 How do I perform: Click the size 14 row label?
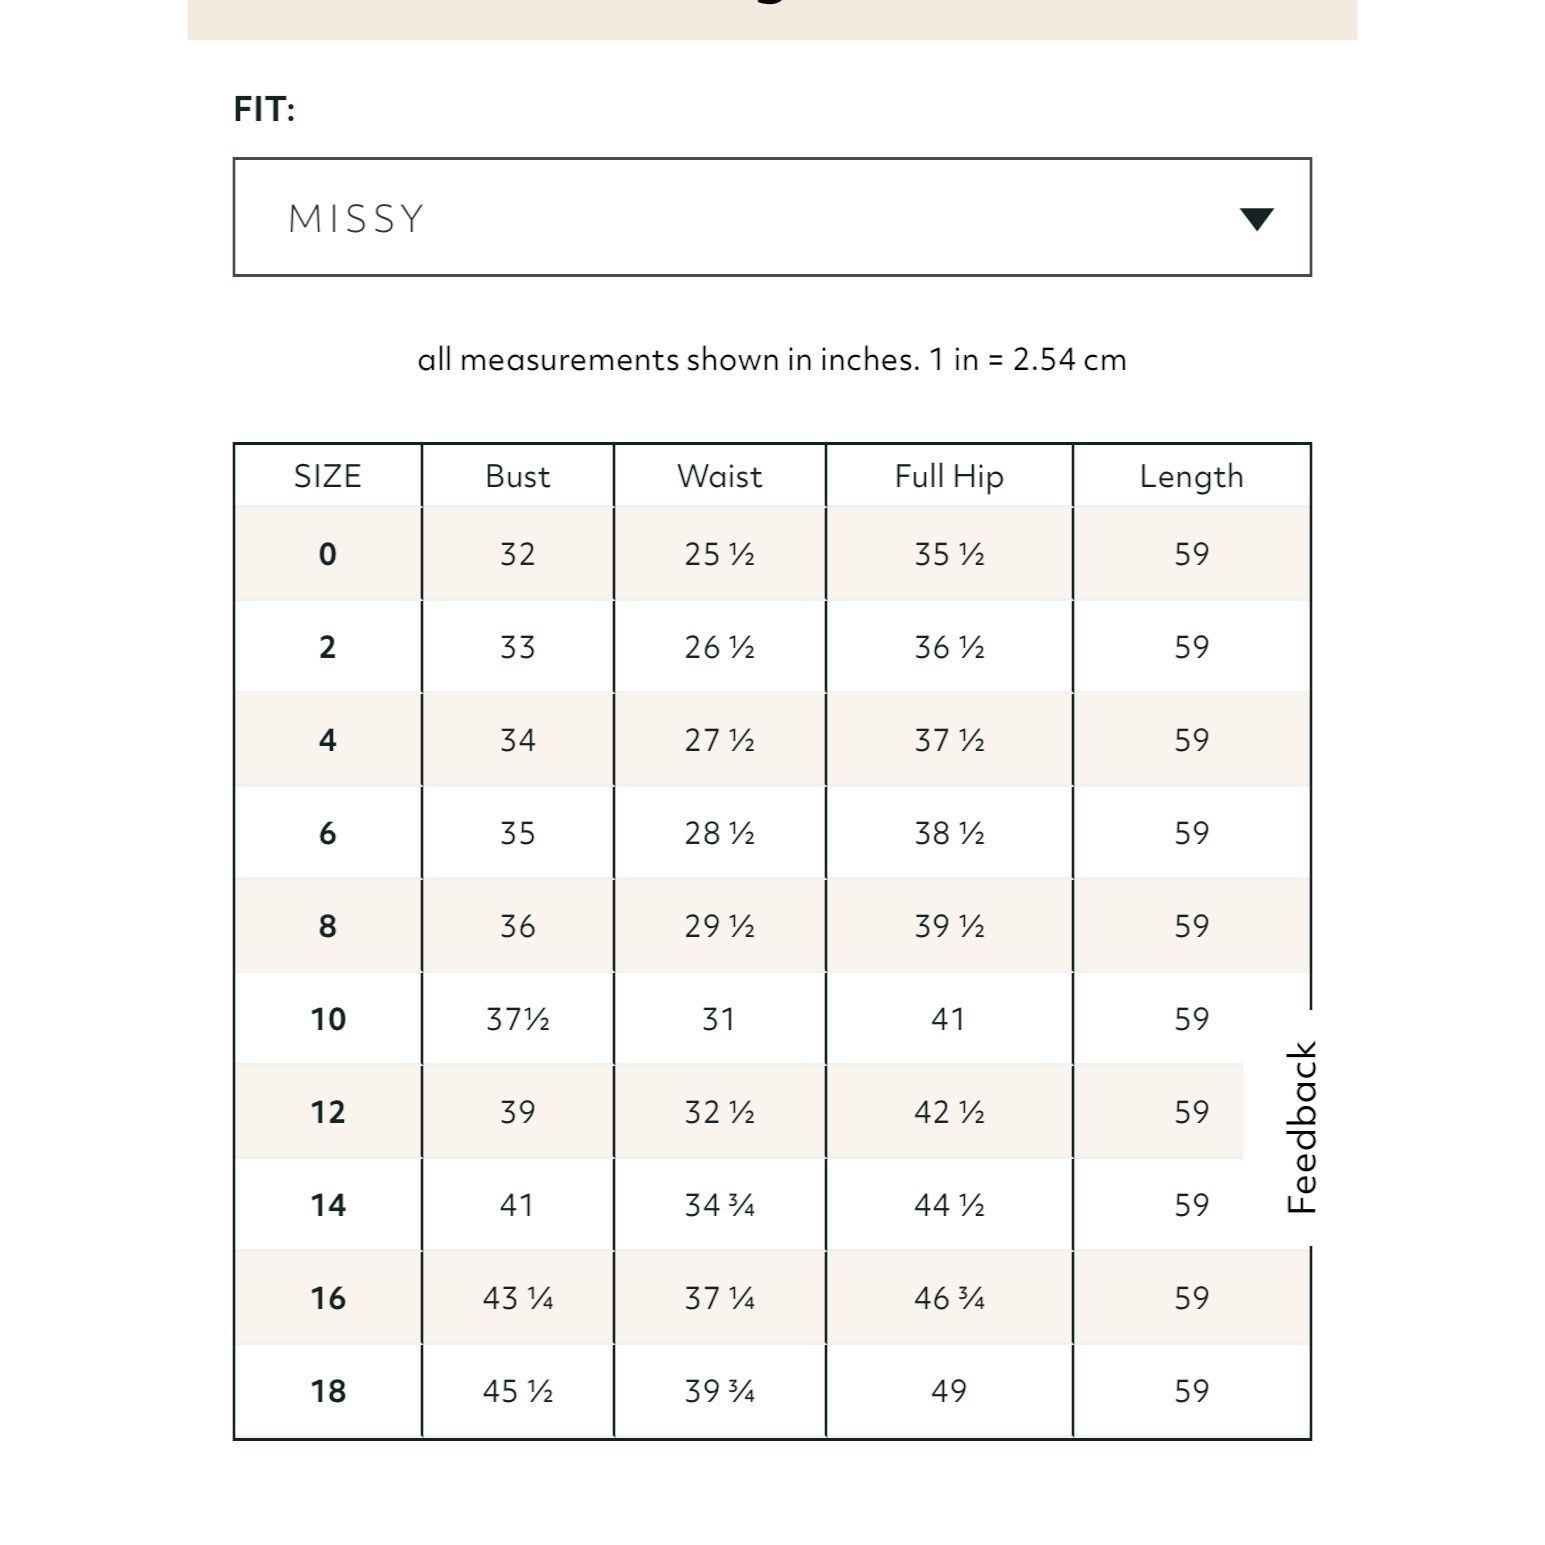328,1205
